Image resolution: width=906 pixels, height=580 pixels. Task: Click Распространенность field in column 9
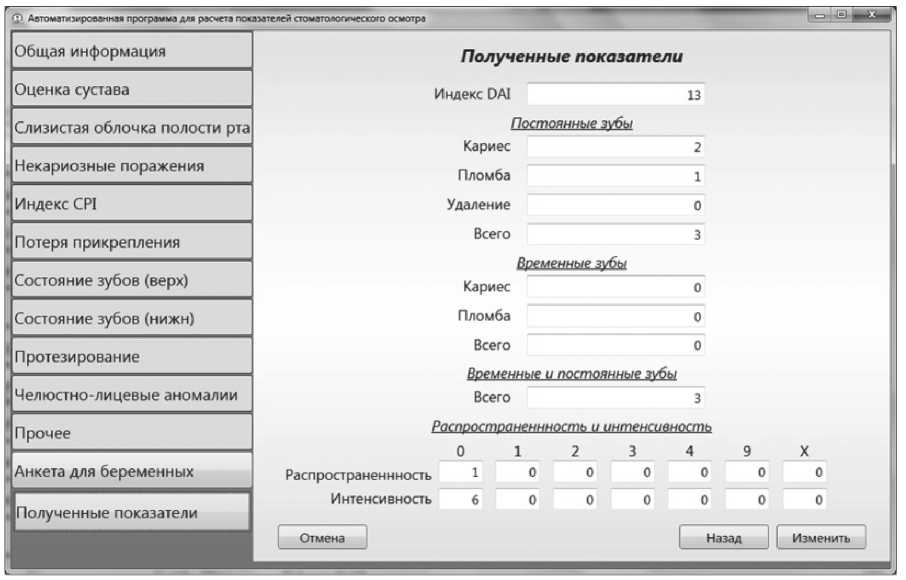pyautogui.click(x=747, y=472)
